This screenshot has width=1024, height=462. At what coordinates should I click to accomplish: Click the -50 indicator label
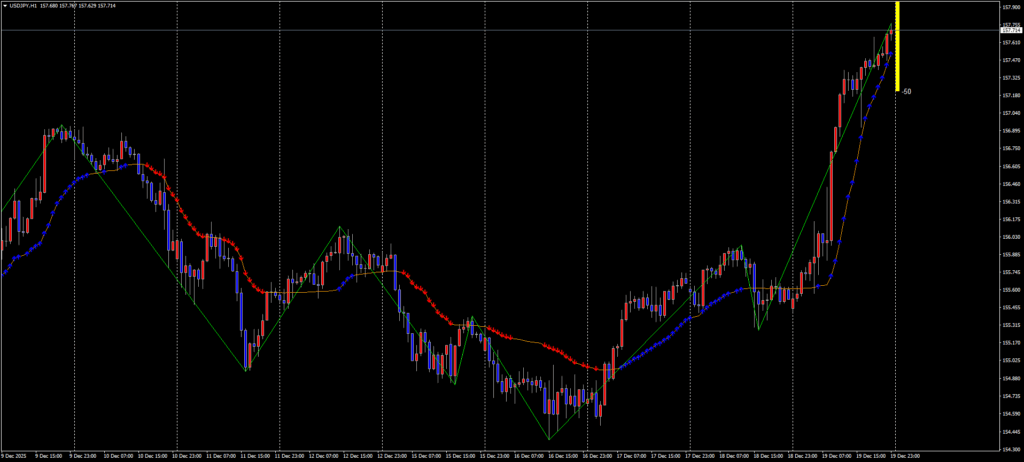coord(906,91)
